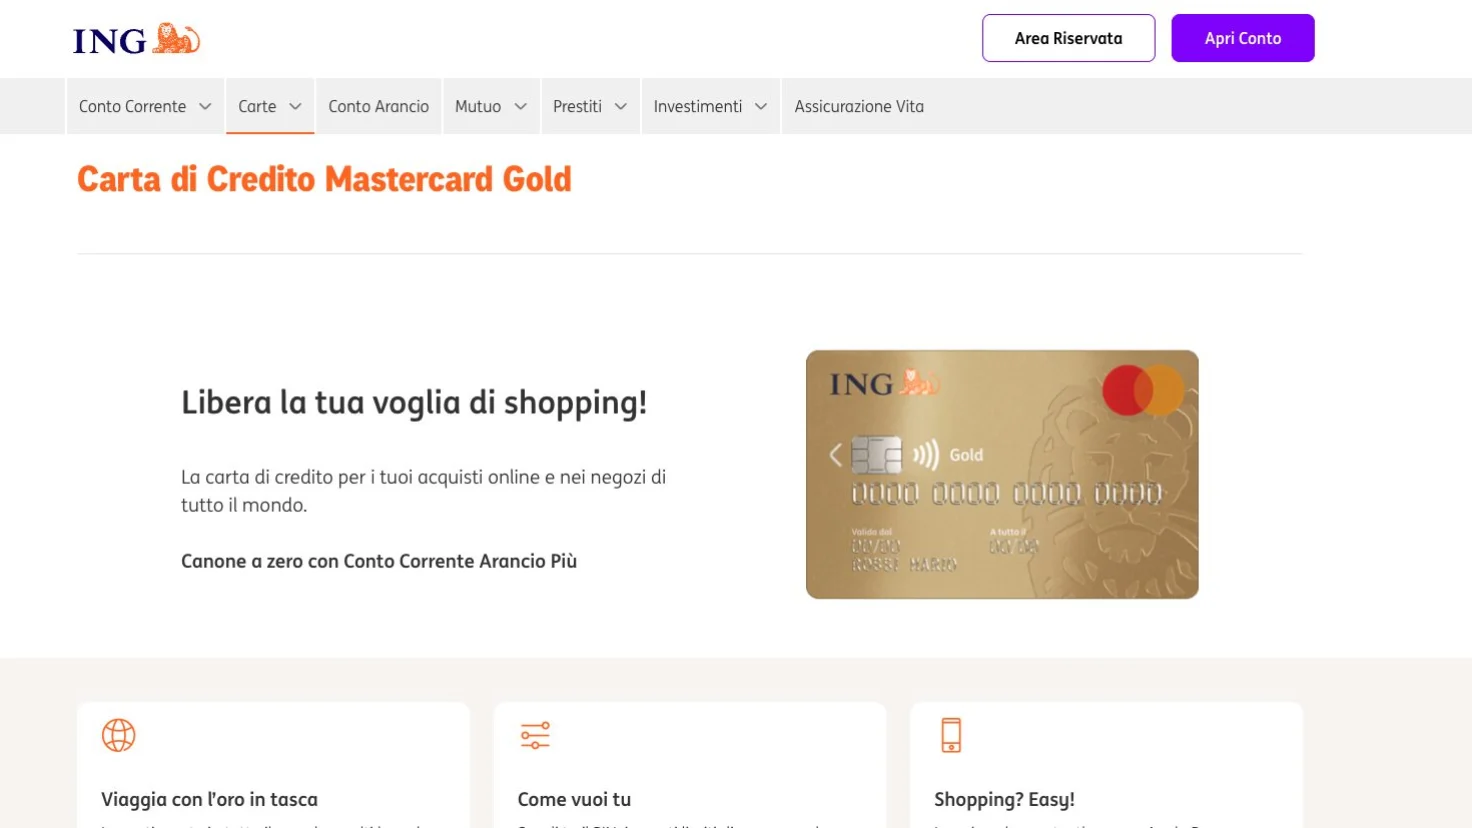The width and height of the screenshot is (1472, 828).
Task: Click the gold Mastercard card image
Action: [1002, 474]
